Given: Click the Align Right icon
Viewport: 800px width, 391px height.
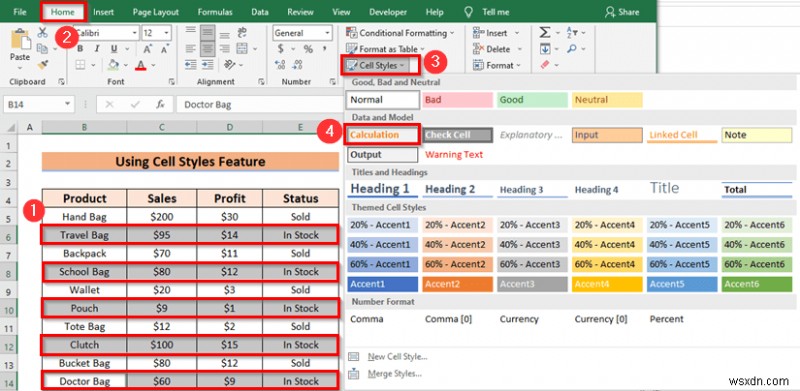Looking at the screenshot, I should [224, 49].
